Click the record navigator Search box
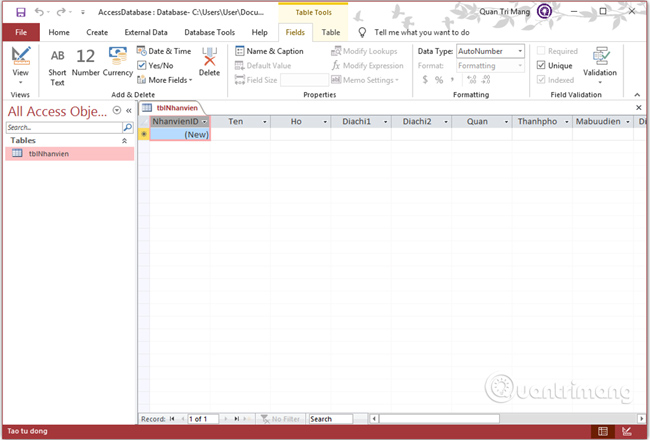This screenshot has height=440, width=650. (331, 419)
